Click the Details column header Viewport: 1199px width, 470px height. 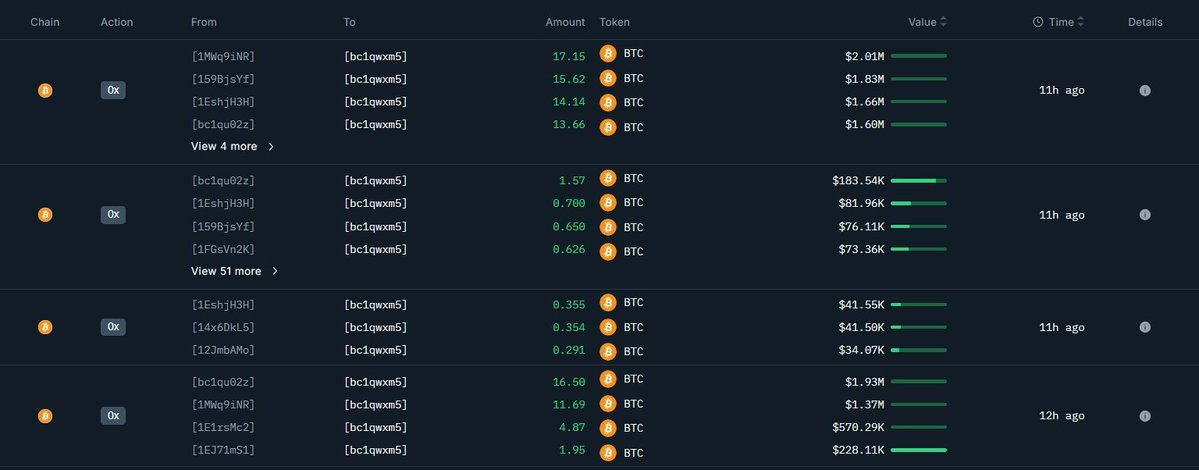[x=1145, y=22]
